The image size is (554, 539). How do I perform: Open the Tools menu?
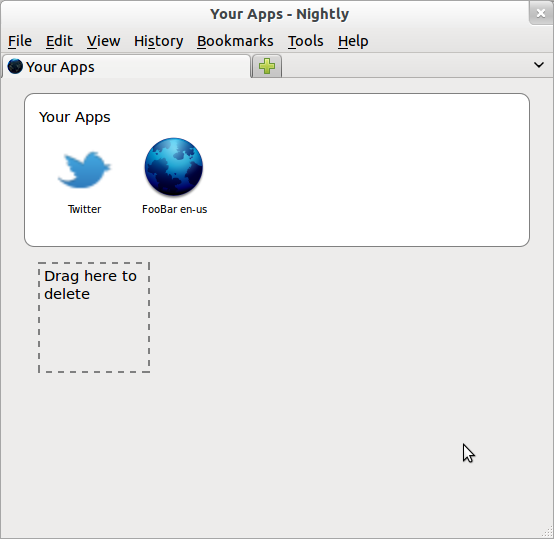tap(306, 41)
